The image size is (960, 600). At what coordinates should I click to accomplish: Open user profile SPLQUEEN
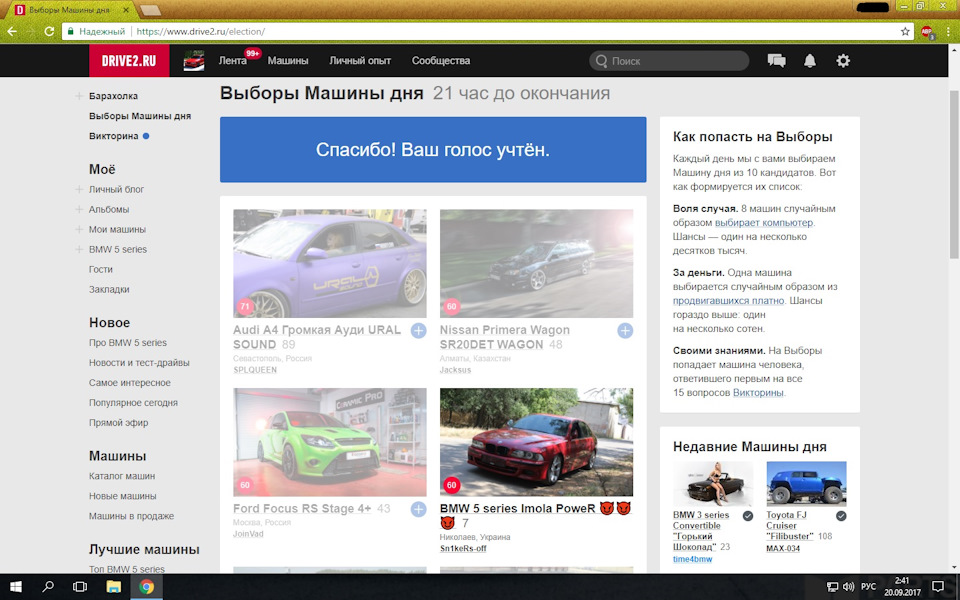pyautogui.click(x=255, y=370)
